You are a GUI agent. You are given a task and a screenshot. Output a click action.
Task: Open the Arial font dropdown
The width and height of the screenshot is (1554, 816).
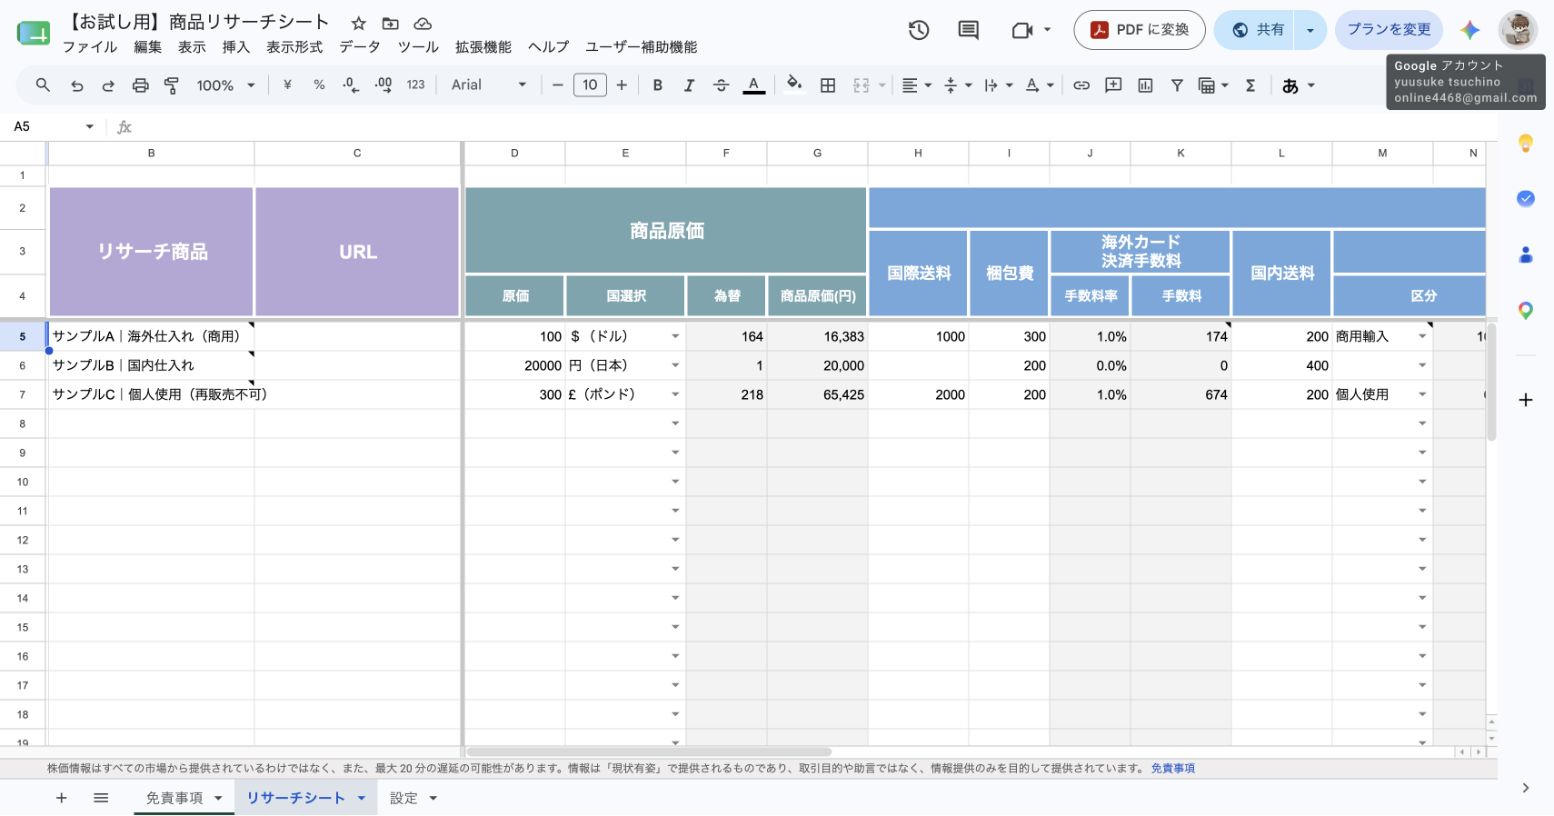point(488,85)
